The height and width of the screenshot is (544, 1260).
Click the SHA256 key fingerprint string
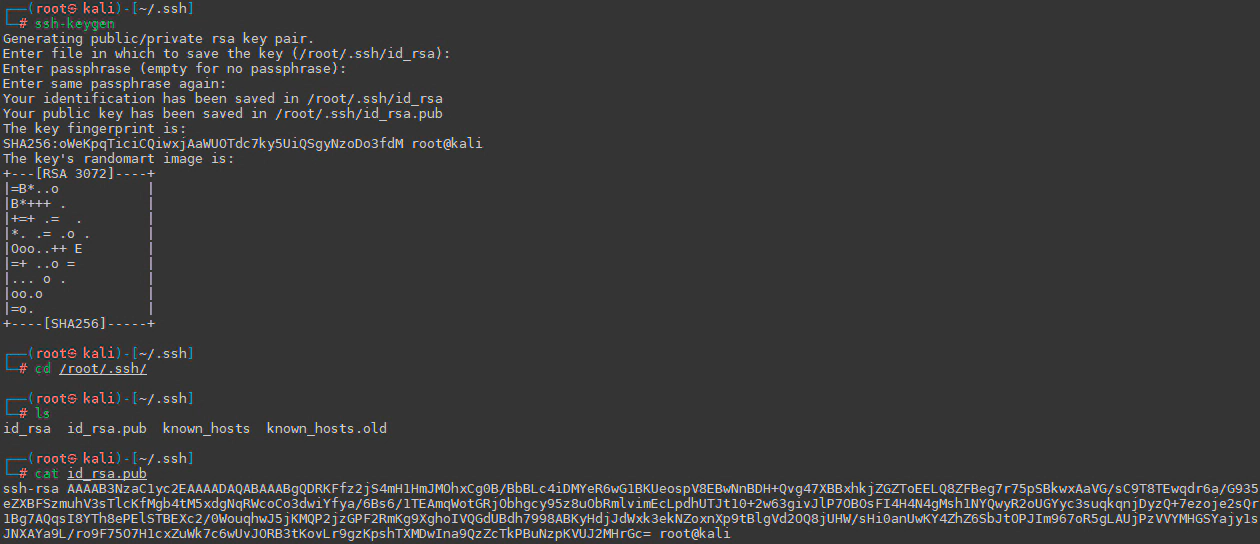pyautogui.click(x=206, y=144)
